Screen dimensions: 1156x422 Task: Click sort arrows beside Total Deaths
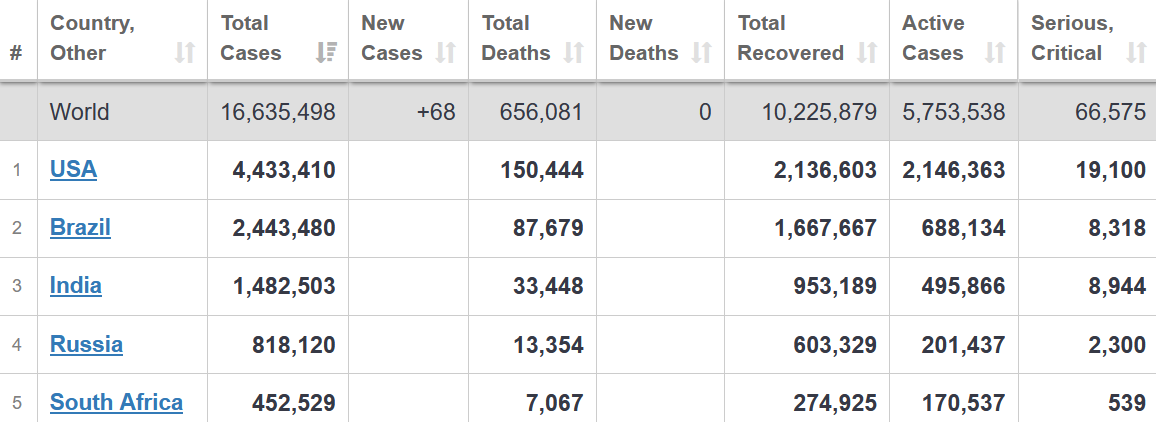click(x=574, y=53)
